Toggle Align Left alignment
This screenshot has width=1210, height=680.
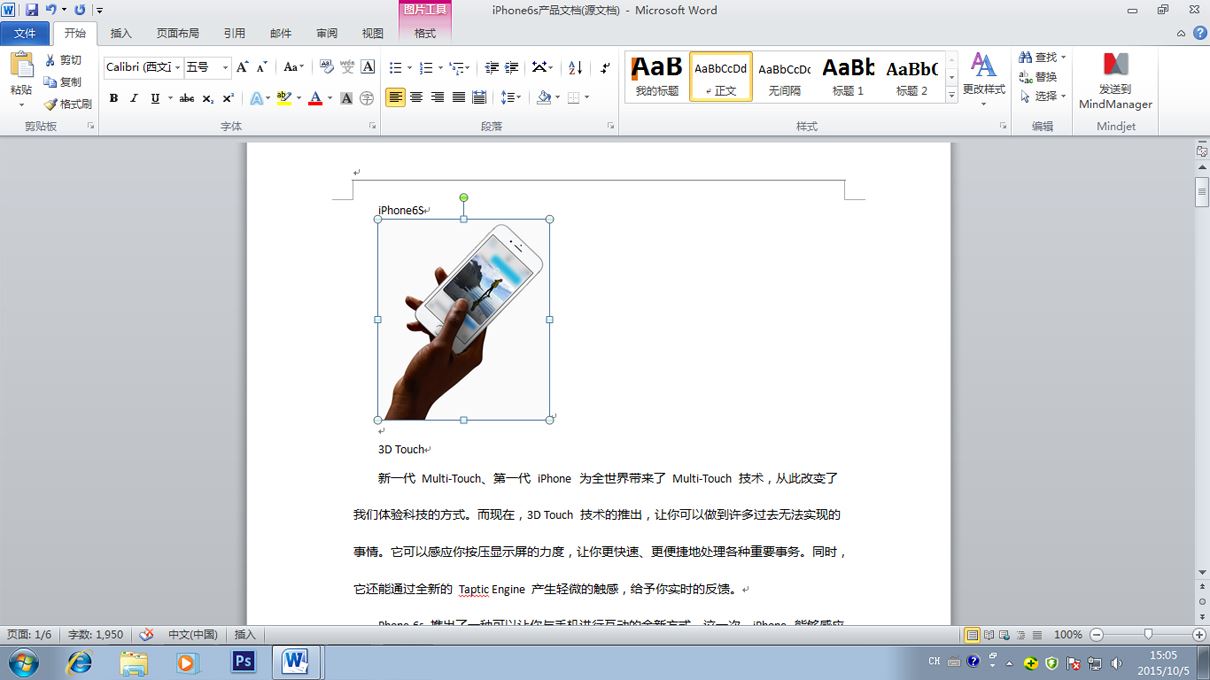(x=395, y=98)
